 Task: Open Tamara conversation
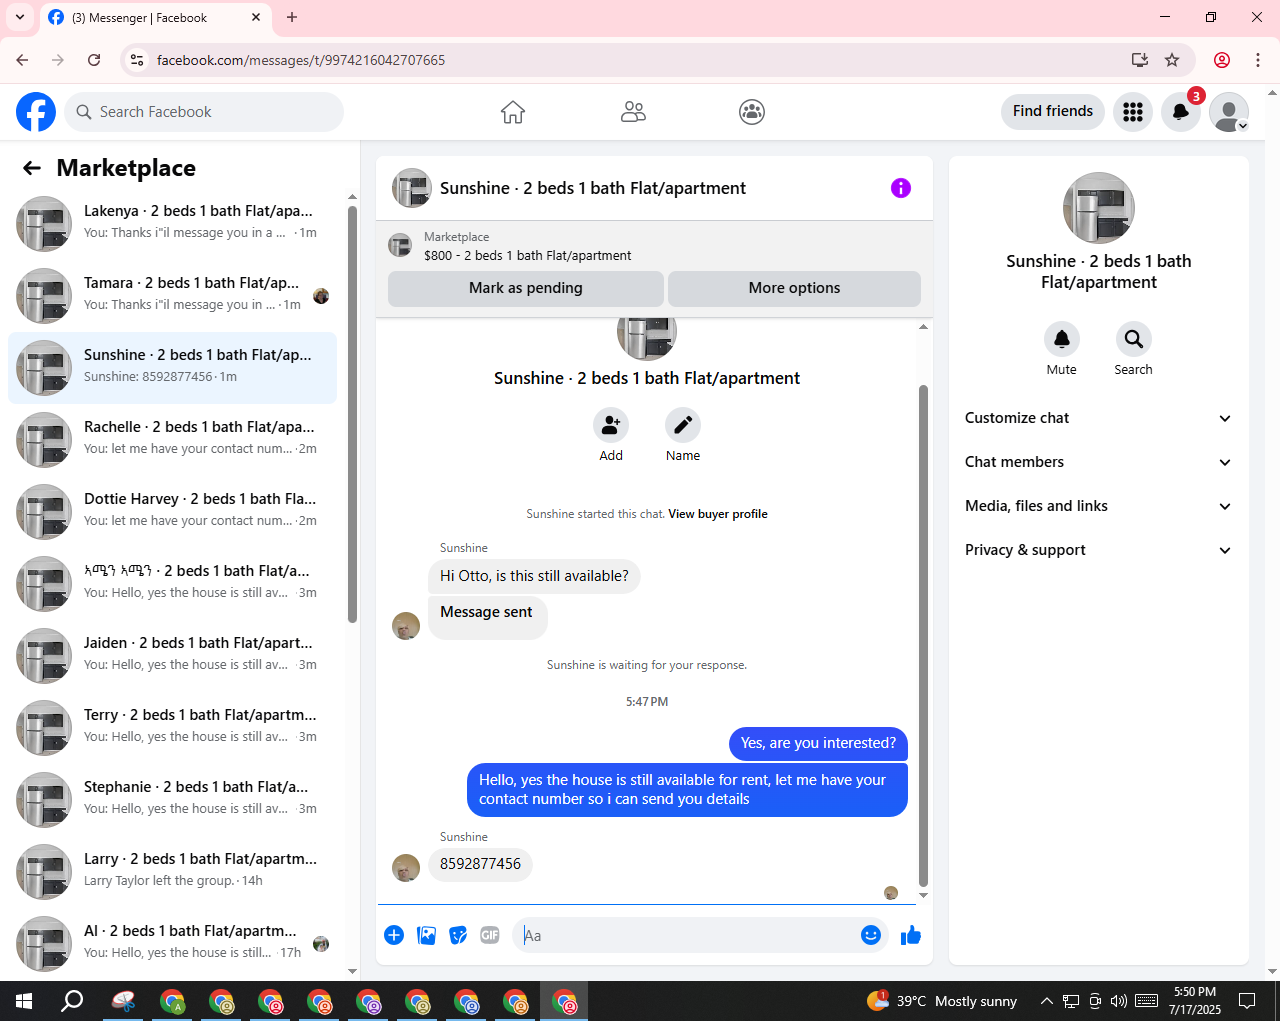[x=172, y=296]
